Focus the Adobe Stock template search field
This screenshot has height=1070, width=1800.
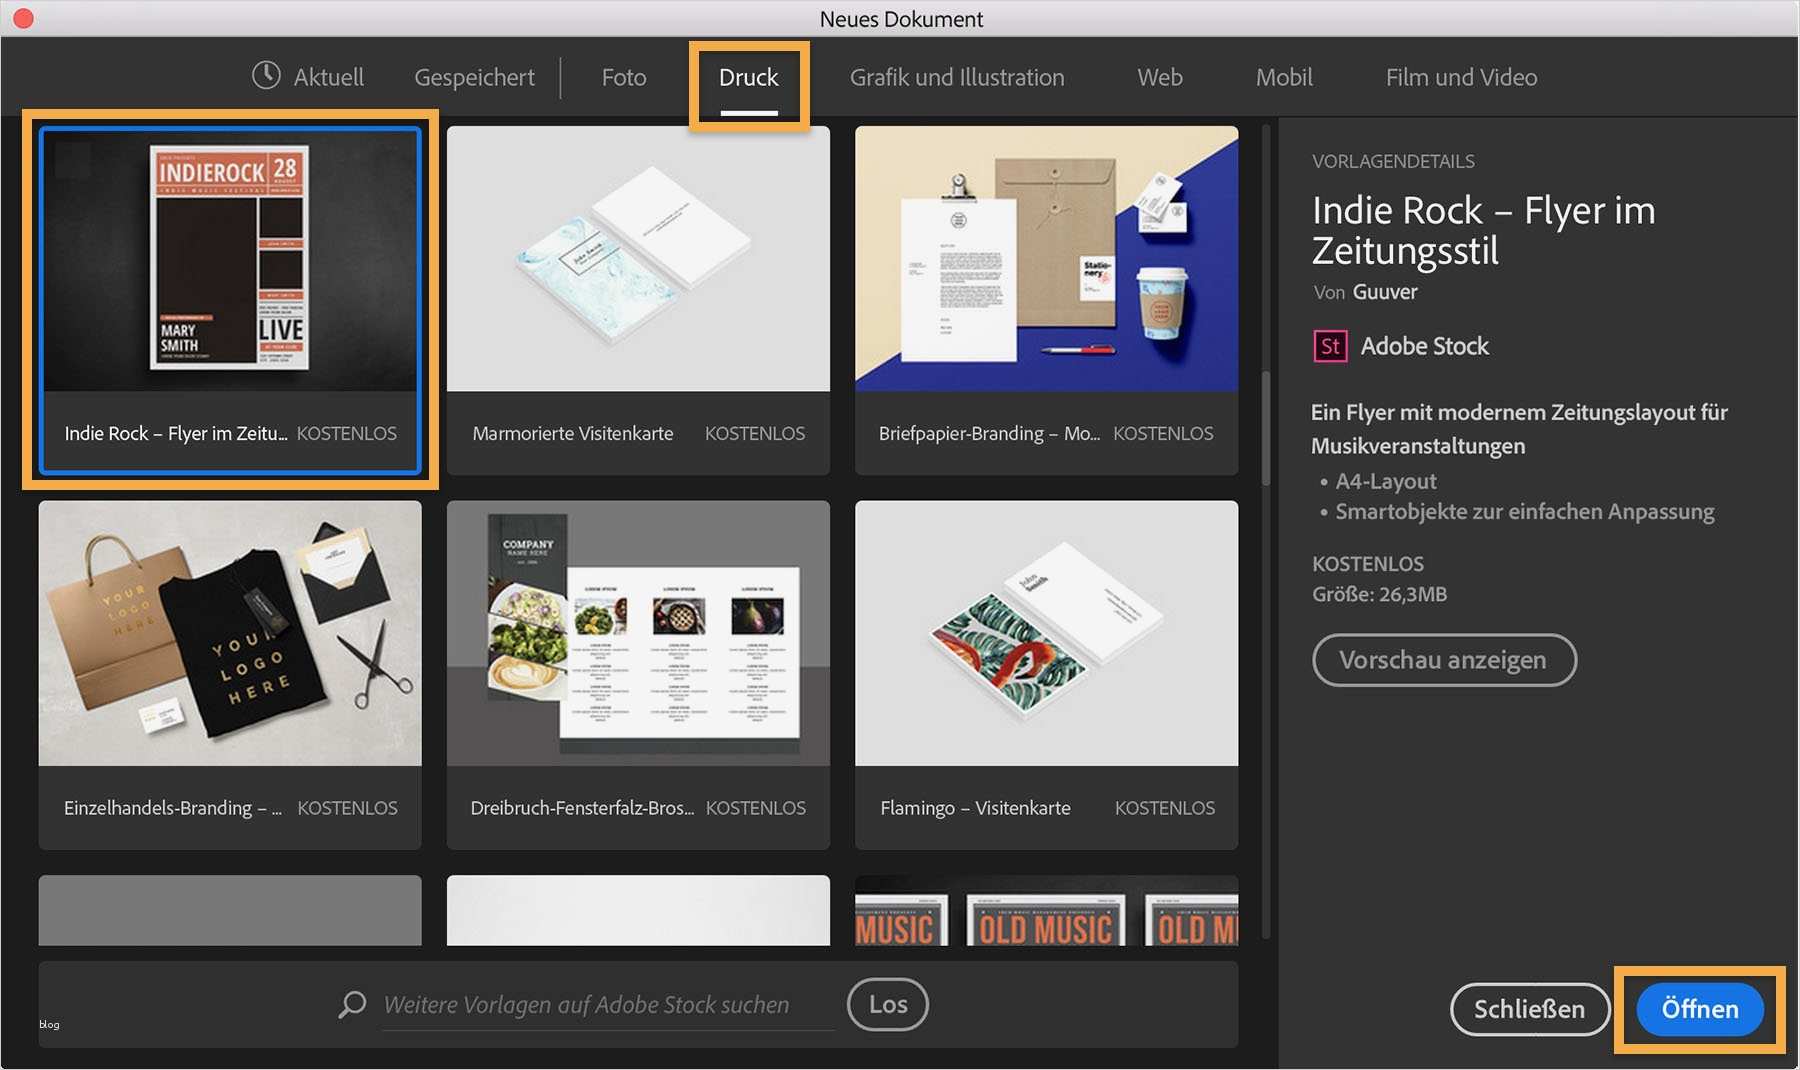tap(608, 1005)
